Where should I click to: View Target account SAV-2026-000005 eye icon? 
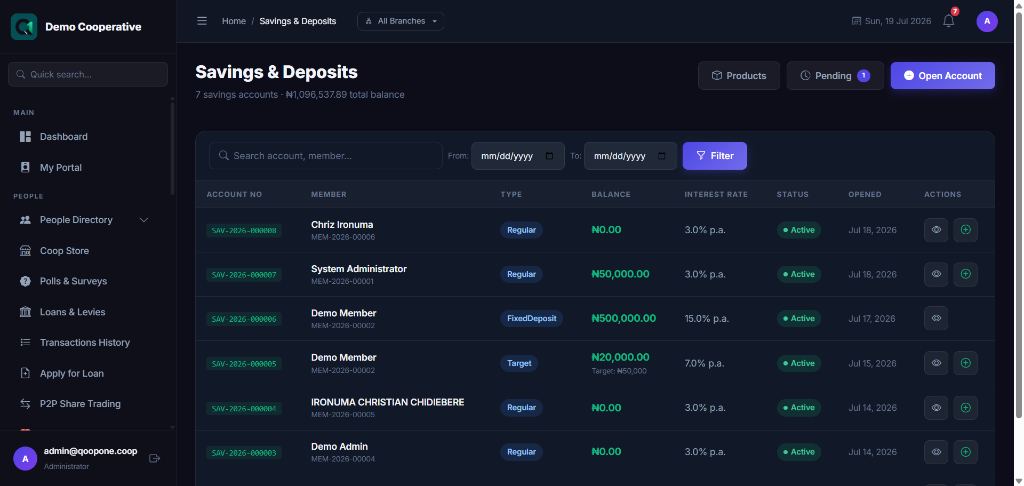(x=936, y=363)
